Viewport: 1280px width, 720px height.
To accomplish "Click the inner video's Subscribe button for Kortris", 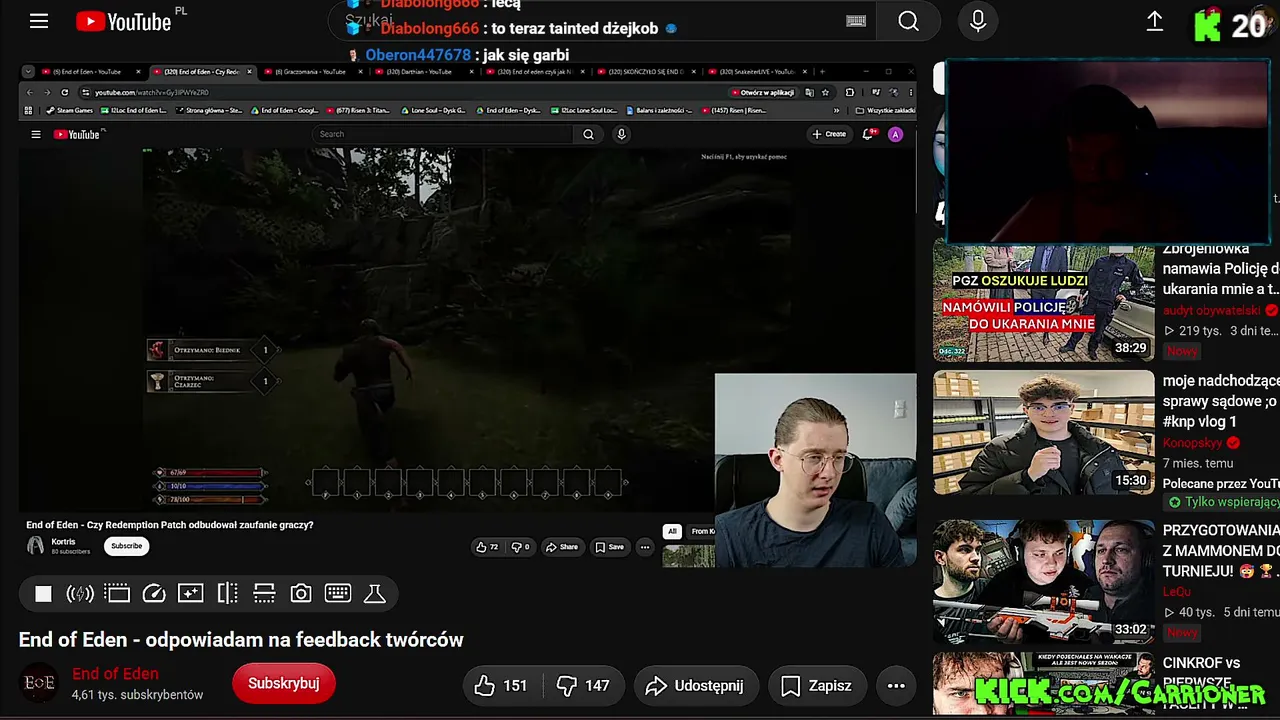I will click(x=127, y=546).
